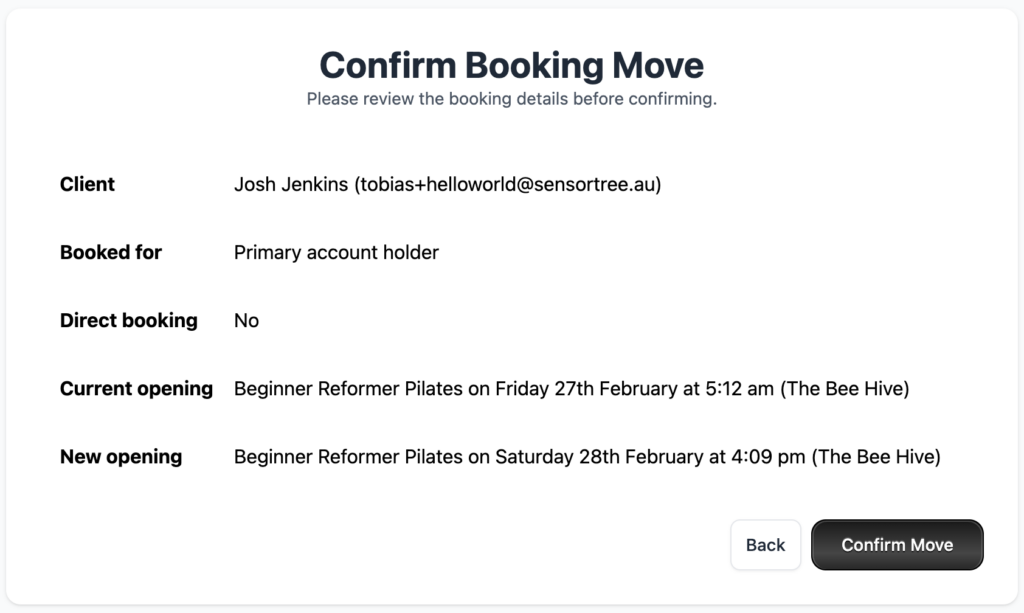The width and height of the screenshot is (1024, 613).
Task: Click the Primary account holder value
Action: click(336, 252)
